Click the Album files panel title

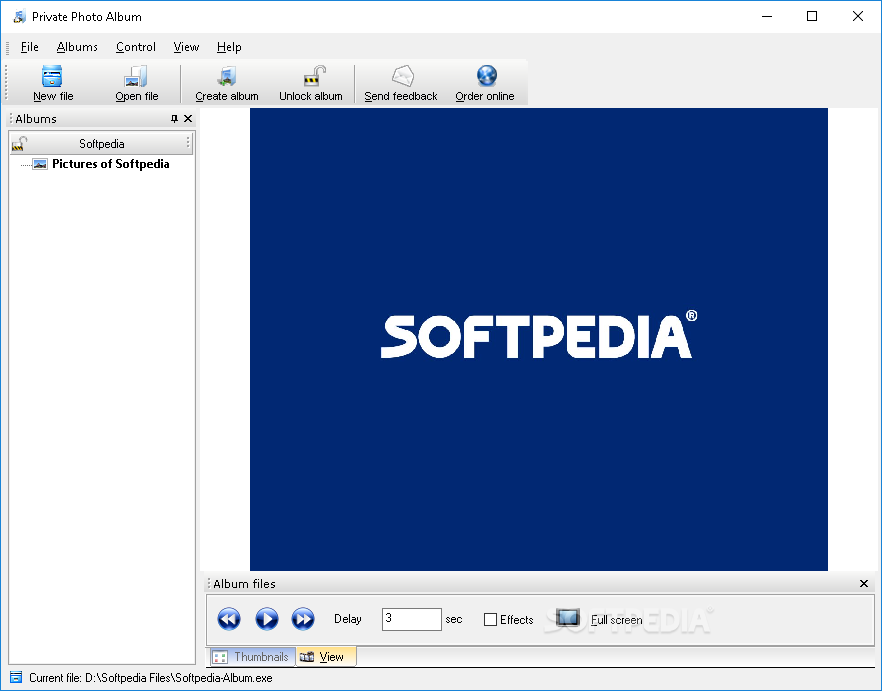[x=244, y=584]
